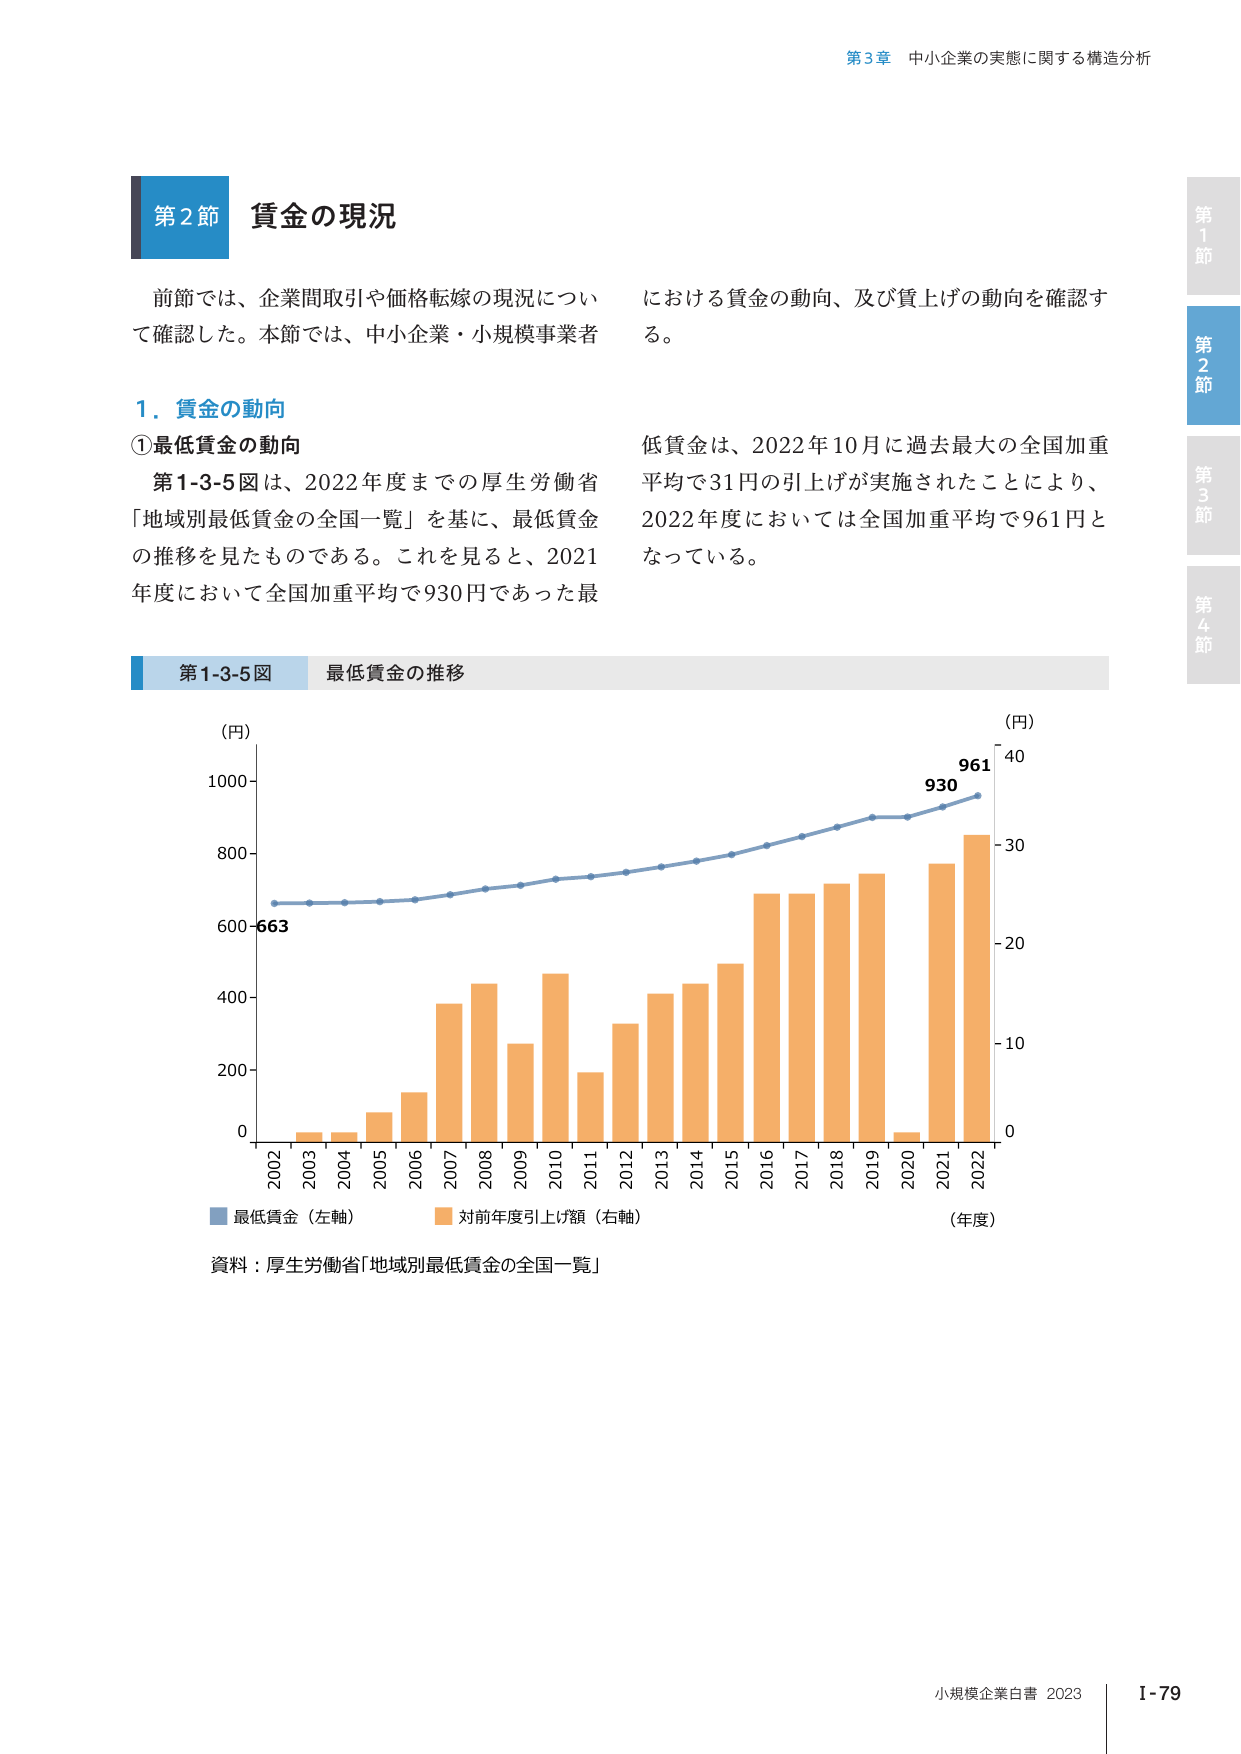This screenshot has width=1241, height=1754.
Task: Select the 2010 orange bar
Action: pyautogui.click(x=555, y=1058)
